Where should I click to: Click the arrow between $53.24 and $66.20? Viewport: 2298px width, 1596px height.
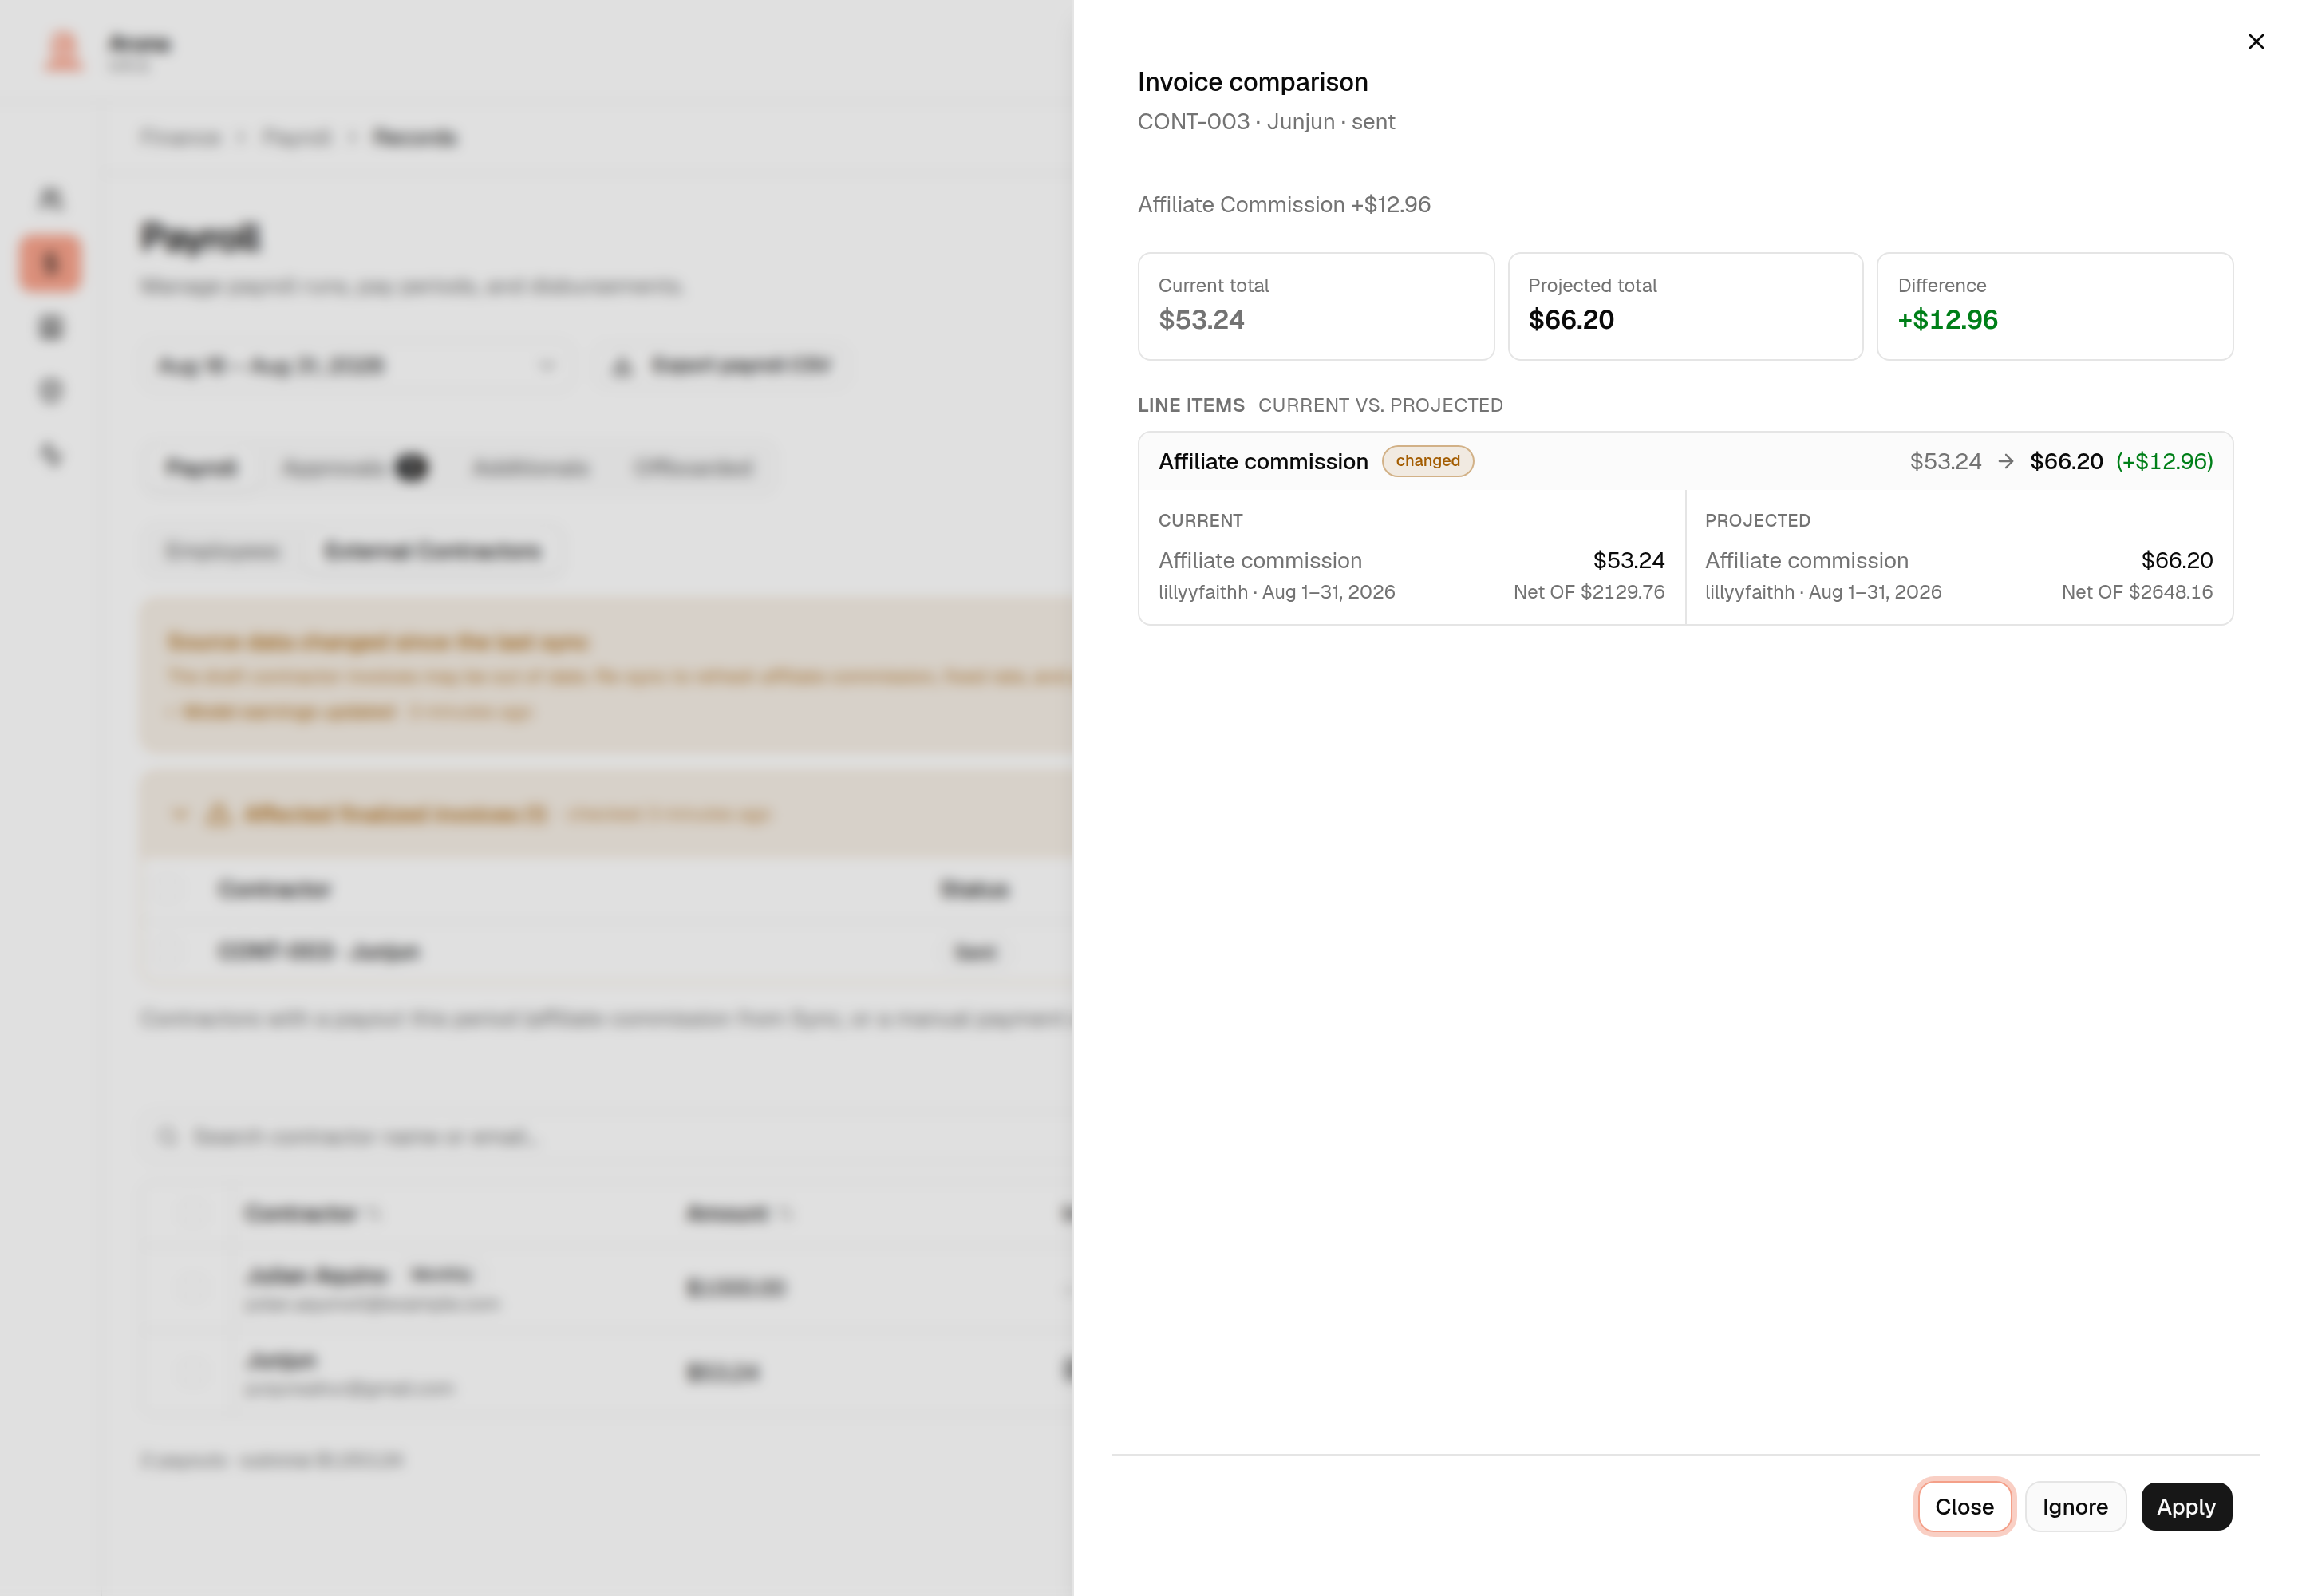pos(2005,461)
